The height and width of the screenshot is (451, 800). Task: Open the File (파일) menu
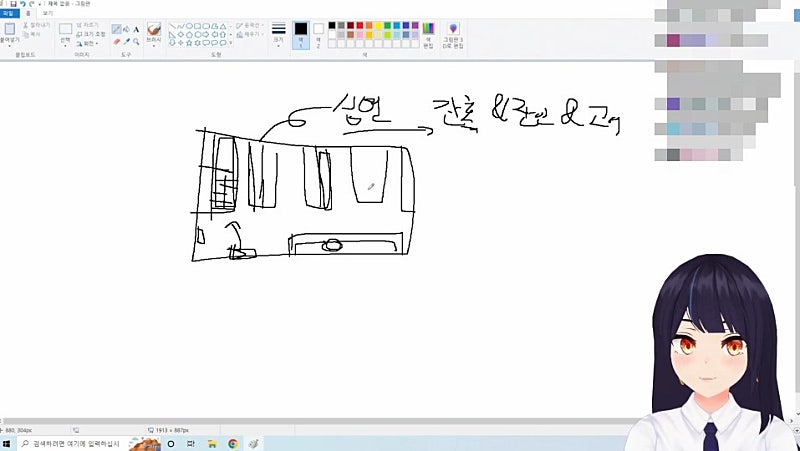coord(8,14)
